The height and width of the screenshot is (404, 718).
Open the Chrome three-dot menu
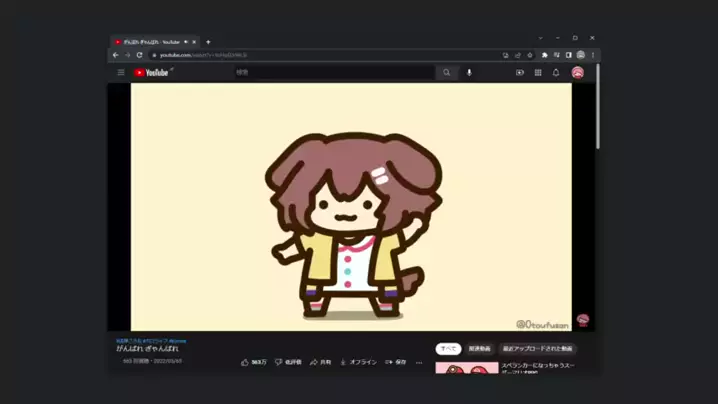pyautogui.click(x=593, y=55)
